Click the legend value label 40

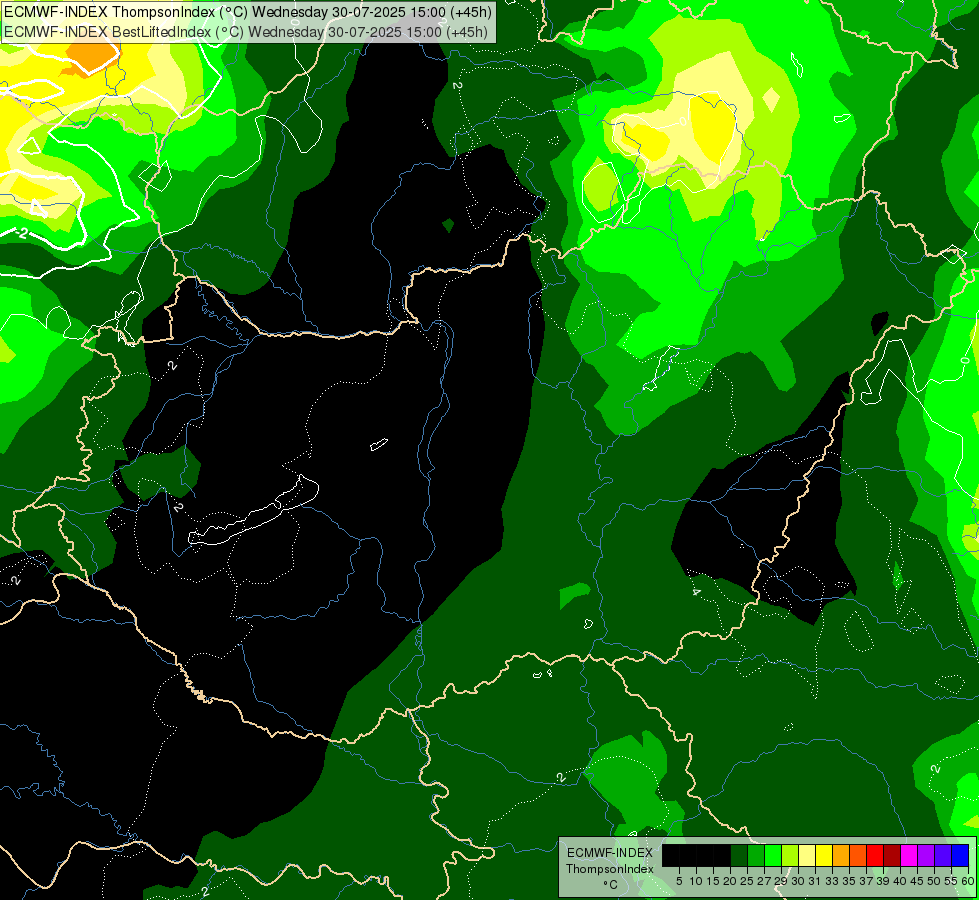pyautogui.click(x=900, y=881)
